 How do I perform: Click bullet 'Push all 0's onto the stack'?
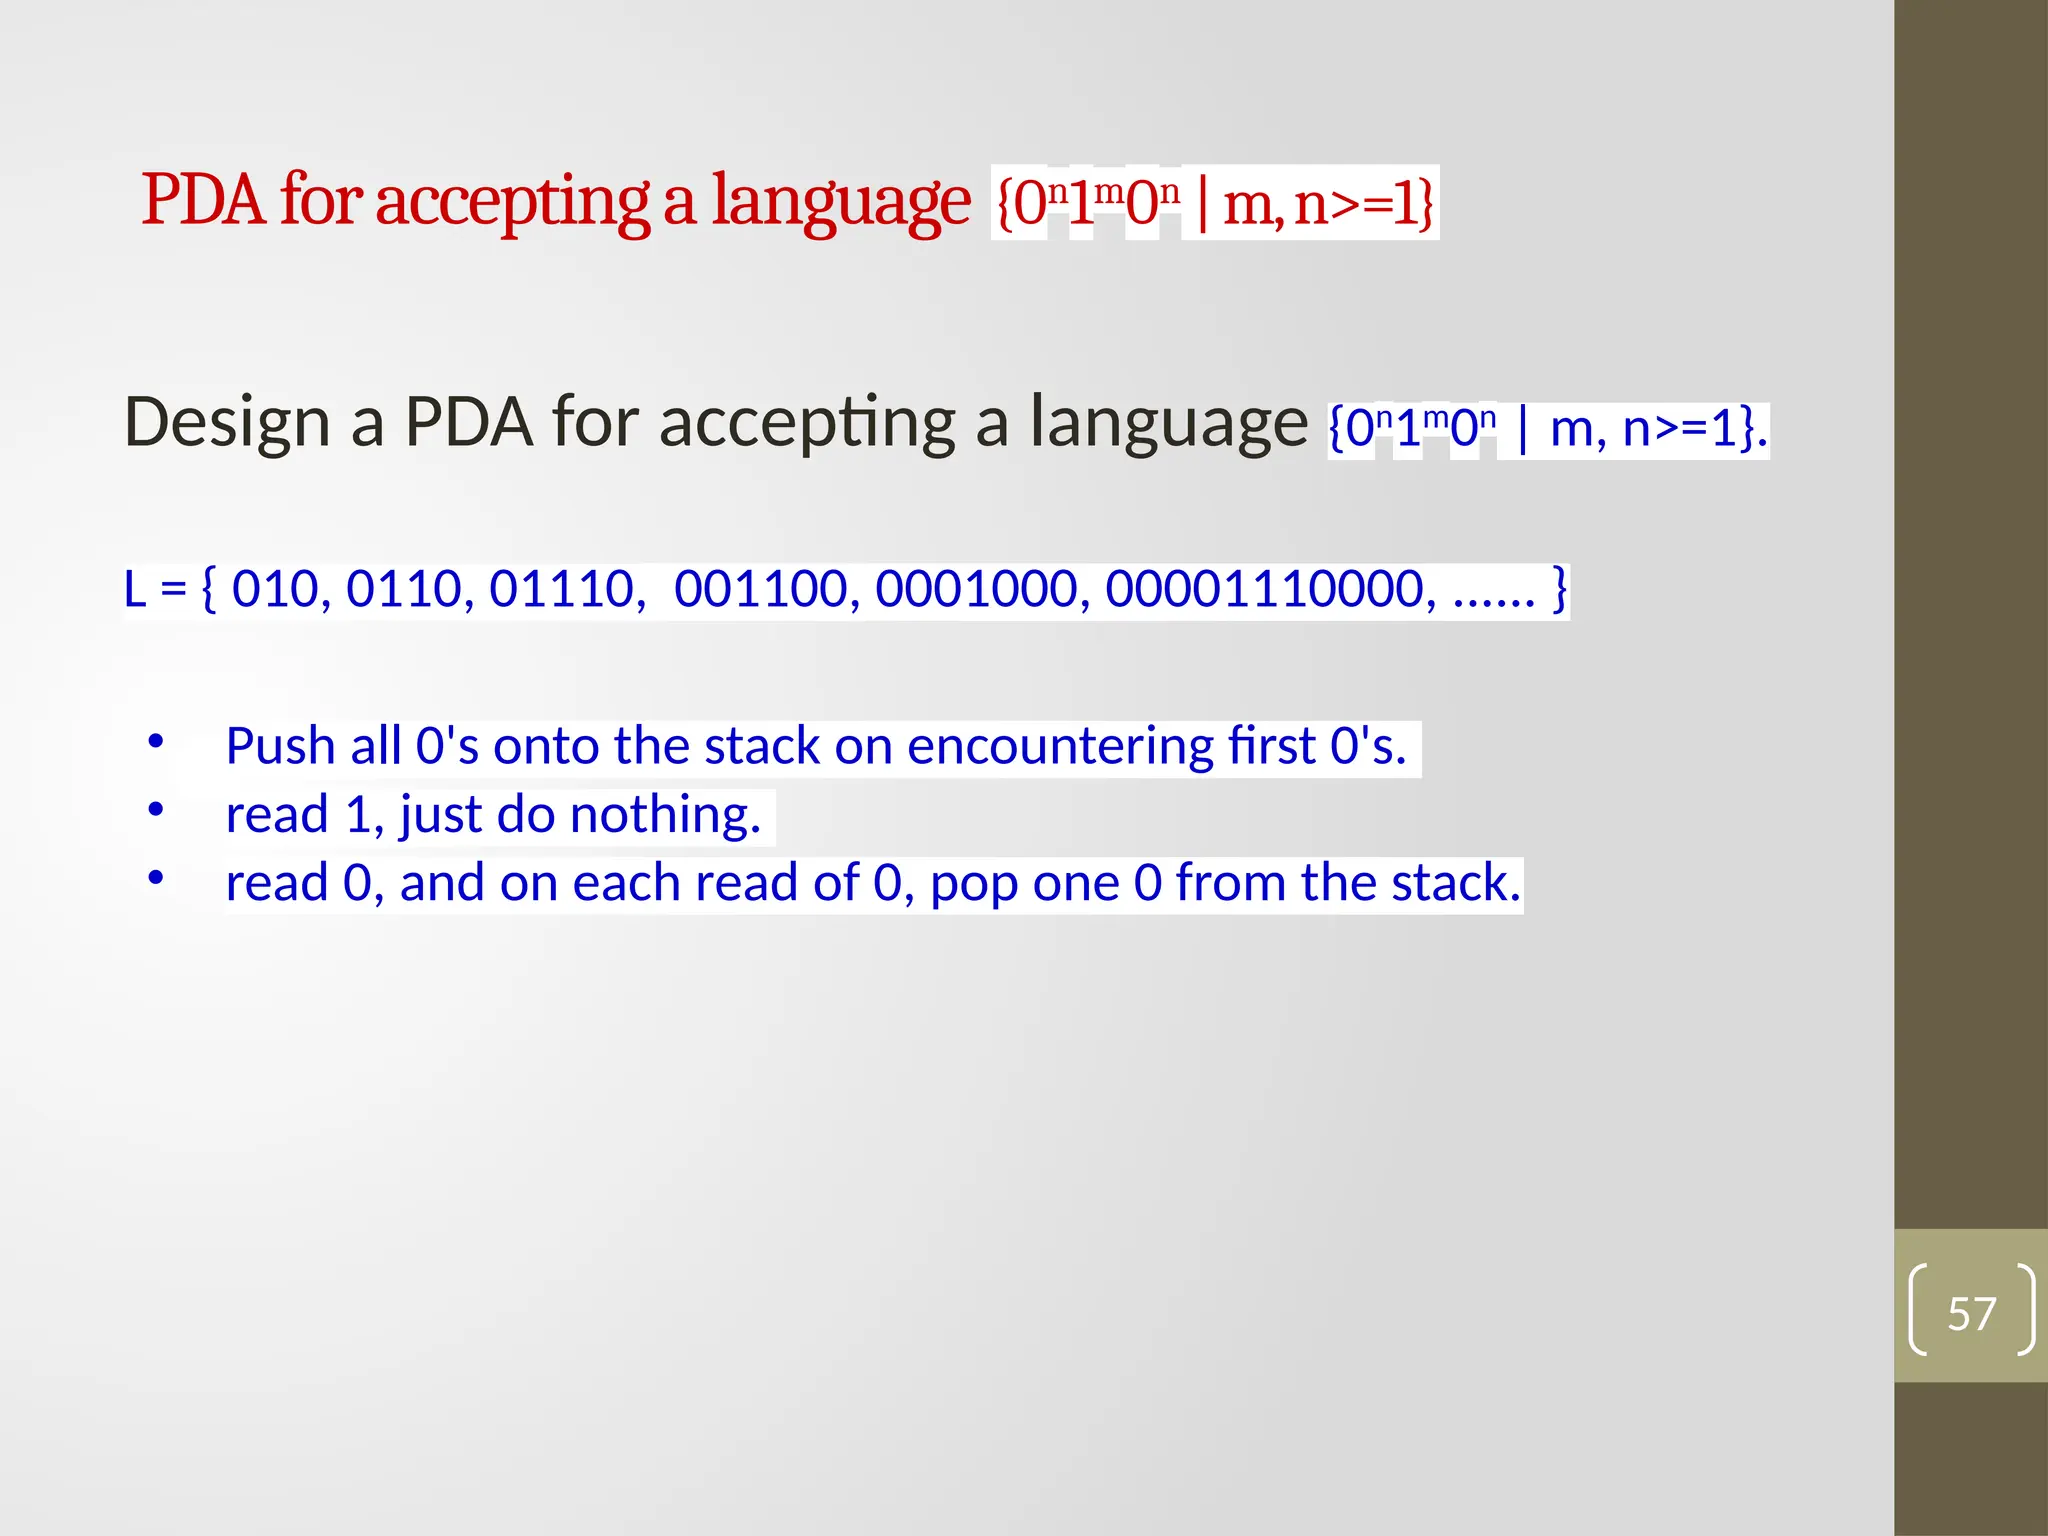tap(816, 746)
